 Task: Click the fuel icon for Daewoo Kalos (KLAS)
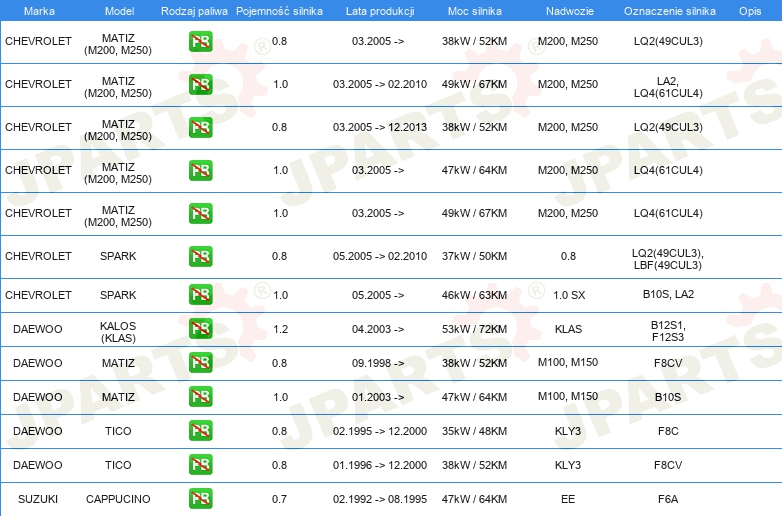click(x=200, y=329)
